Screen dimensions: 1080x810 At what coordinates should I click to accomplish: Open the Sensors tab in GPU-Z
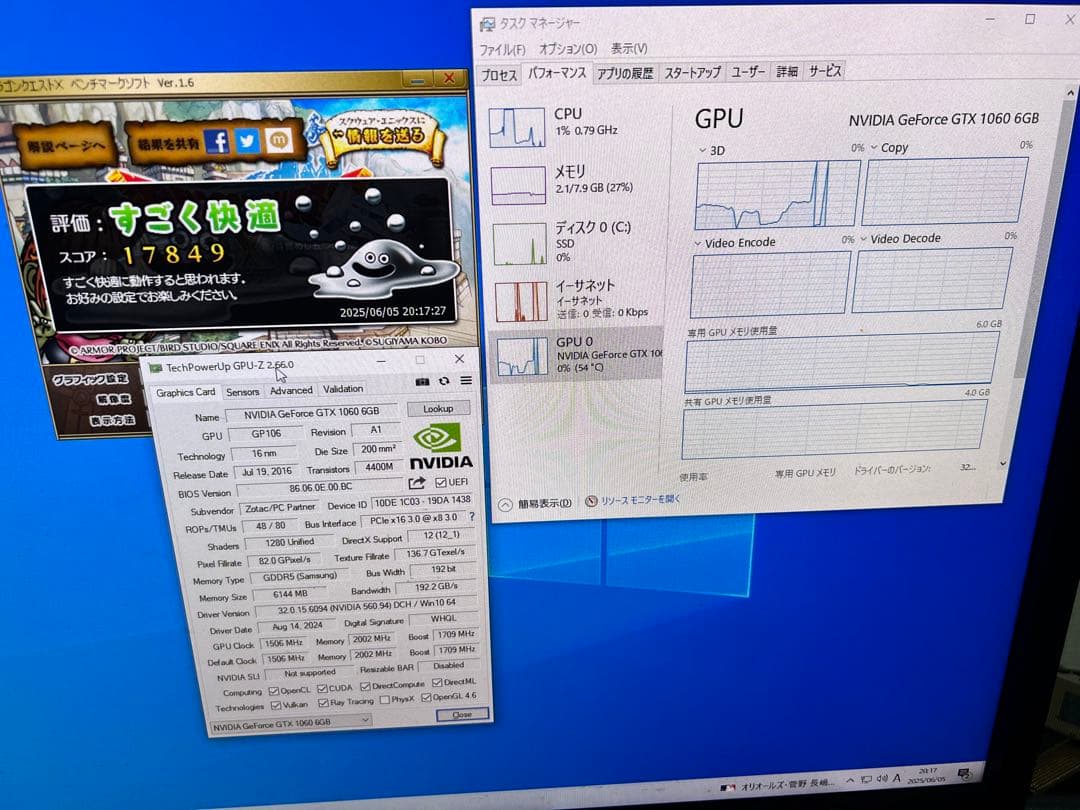[242, 392]
